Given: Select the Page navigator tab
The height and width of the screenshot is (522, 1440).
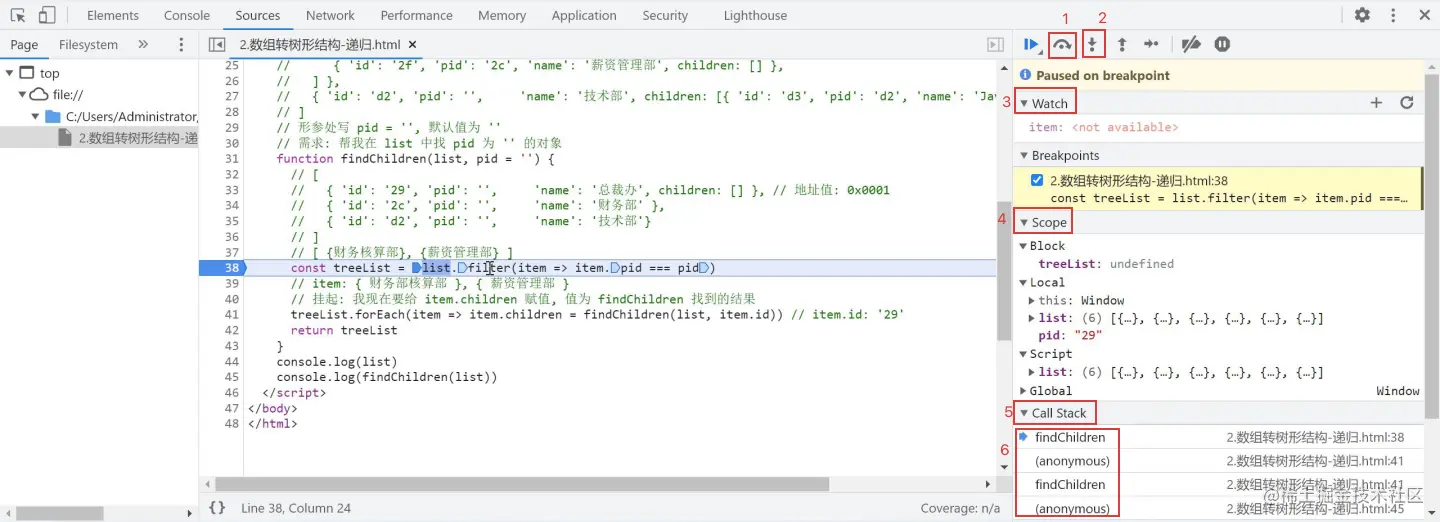Looking at the screenshot, I should click(x=24, y=45).
